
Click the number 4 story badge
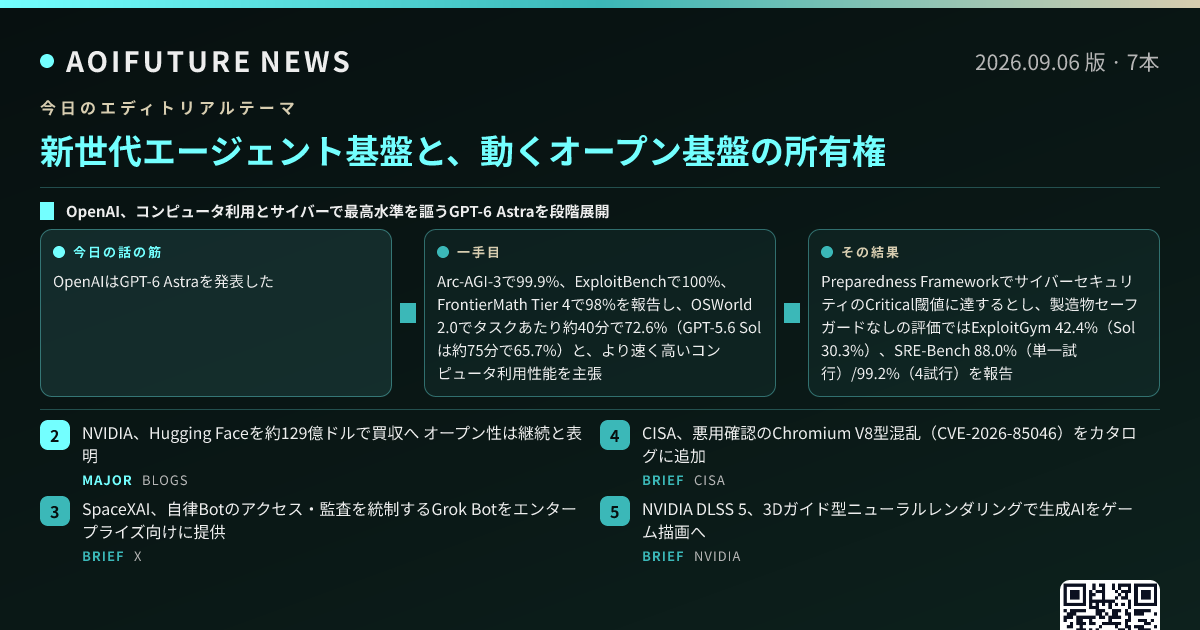click(615, 436)
